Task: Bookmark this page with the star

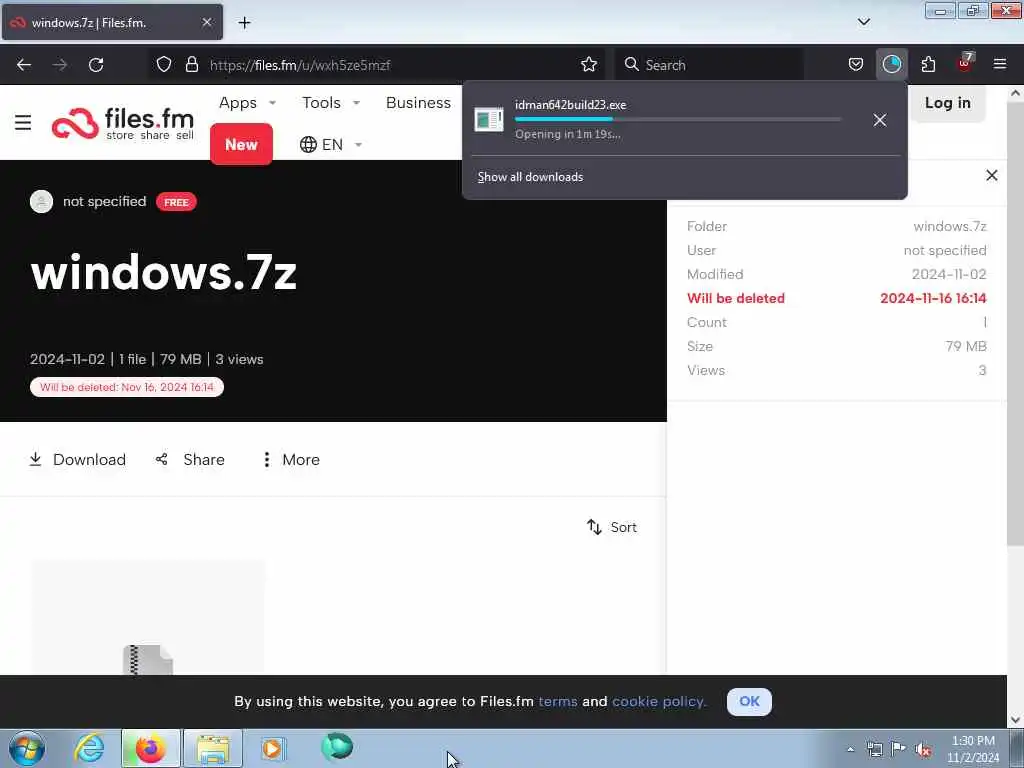Action: 588,65
